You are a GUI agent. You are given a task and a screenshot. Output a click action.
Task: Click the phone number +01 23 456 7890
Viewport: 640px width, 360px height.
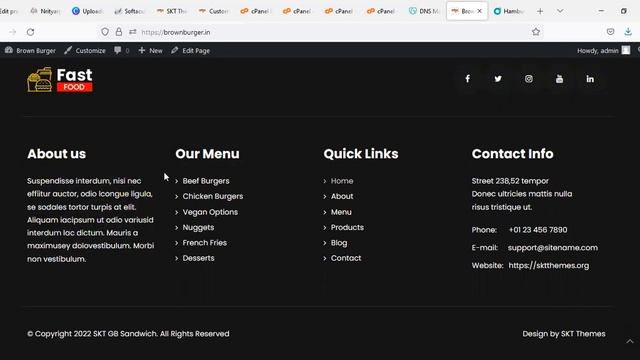pyautogui.click(x=538, y=230)
